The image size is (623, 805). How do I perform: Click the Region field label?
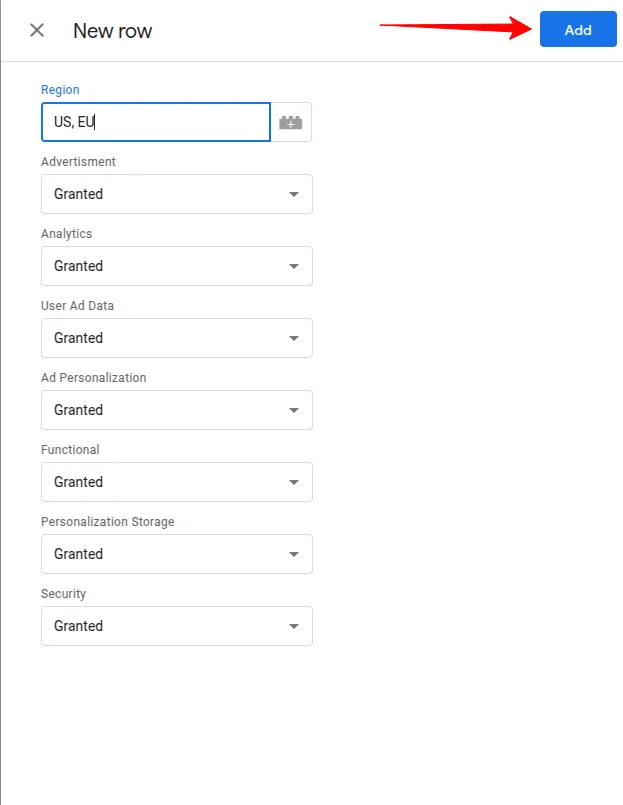tap(60, 90)
